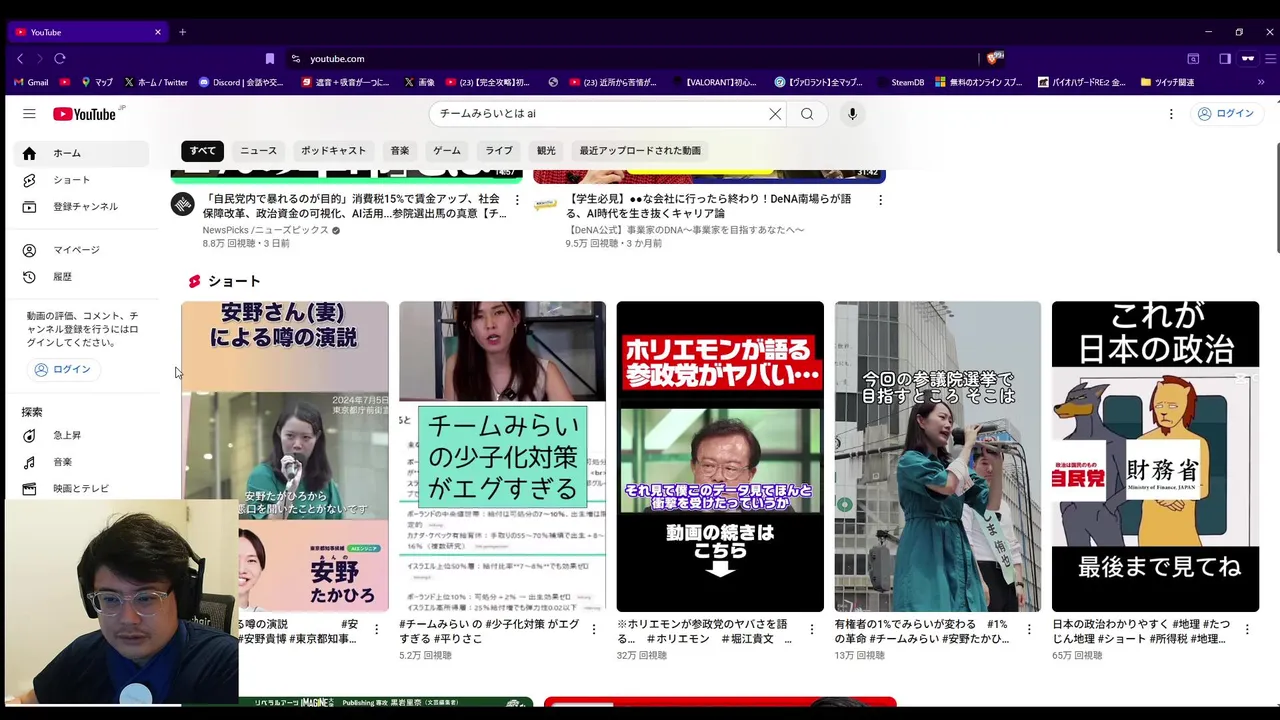Open a new browser tab with plus
This screenshot has height=720, width=1280.
point(182,32)
